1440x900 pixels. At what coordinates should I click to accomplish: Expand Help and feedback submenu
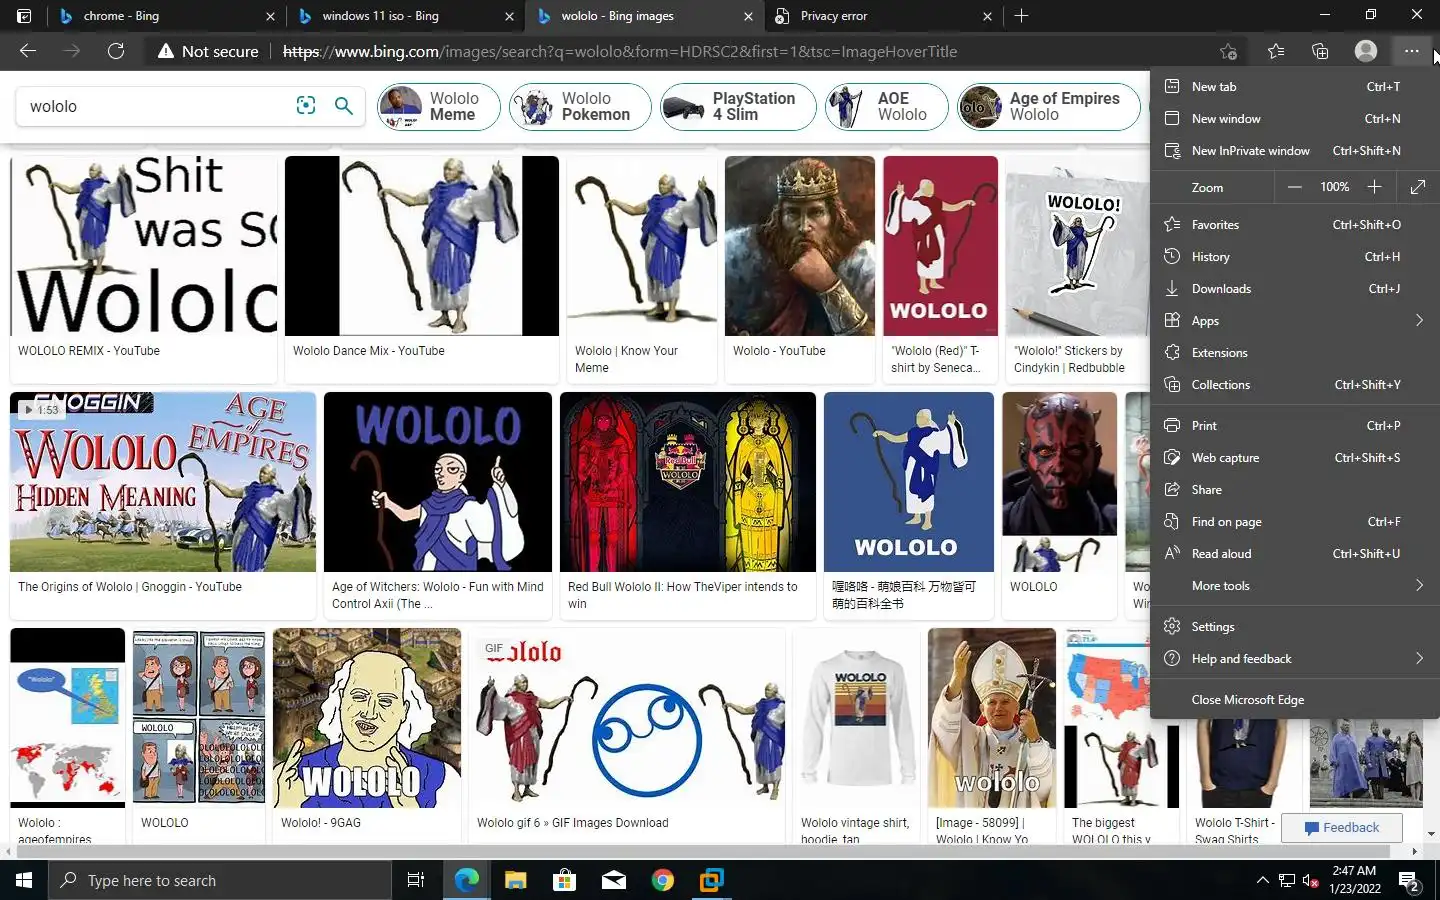click(x=1295, y=659)
